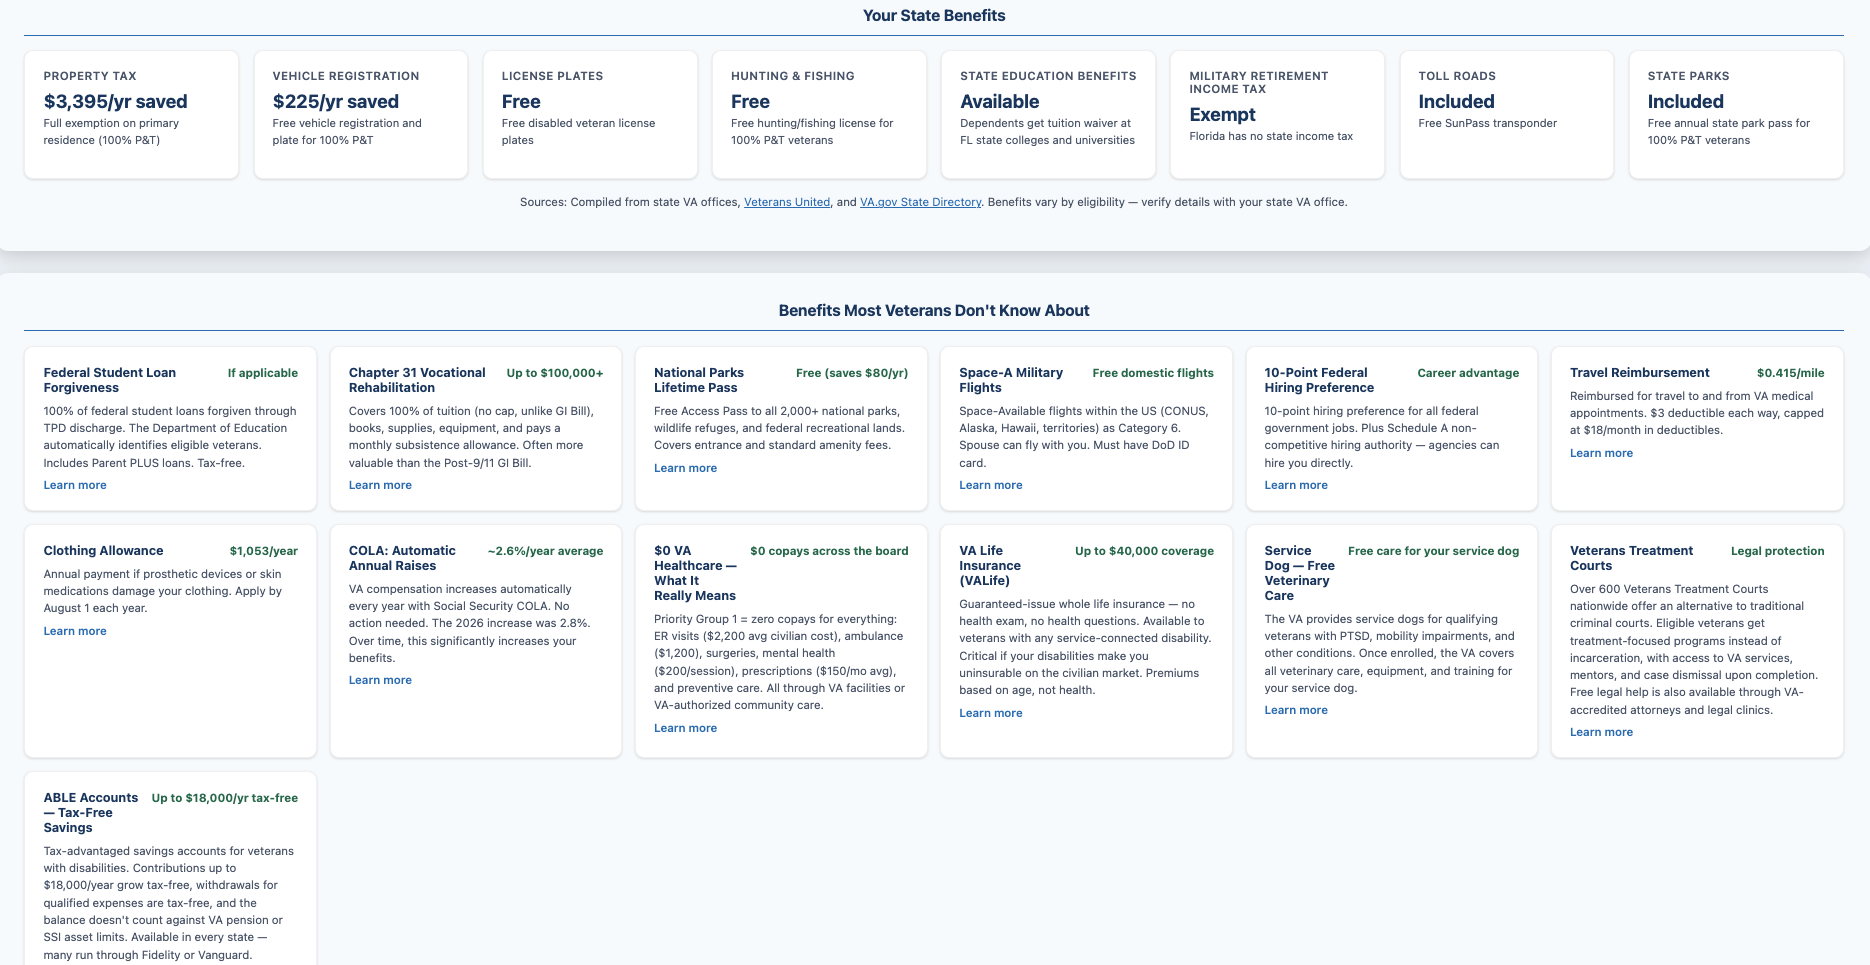The width and height of the screenshot is (1870, 965).
Task: Select the State Education Benefits card
Action: pos(1048,115)
